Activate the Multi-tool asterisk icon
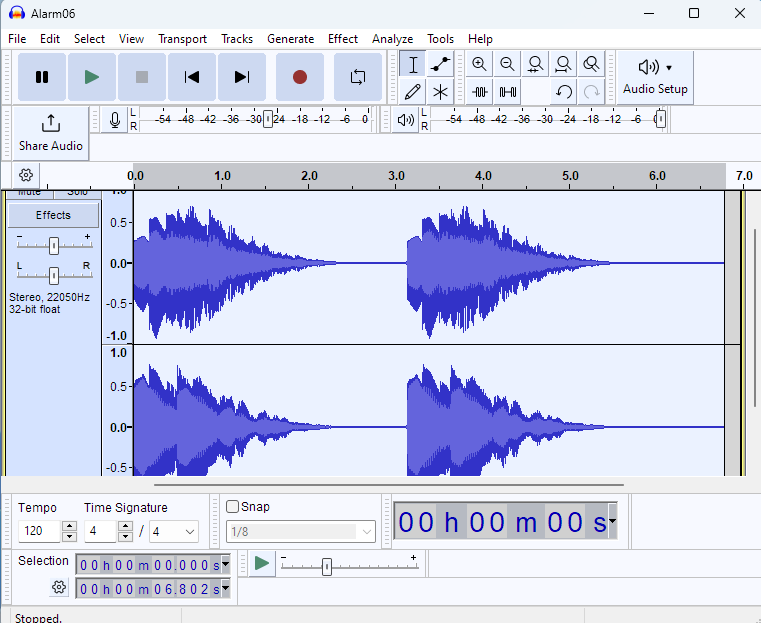761x623 pixels. (x=440, y=92)
